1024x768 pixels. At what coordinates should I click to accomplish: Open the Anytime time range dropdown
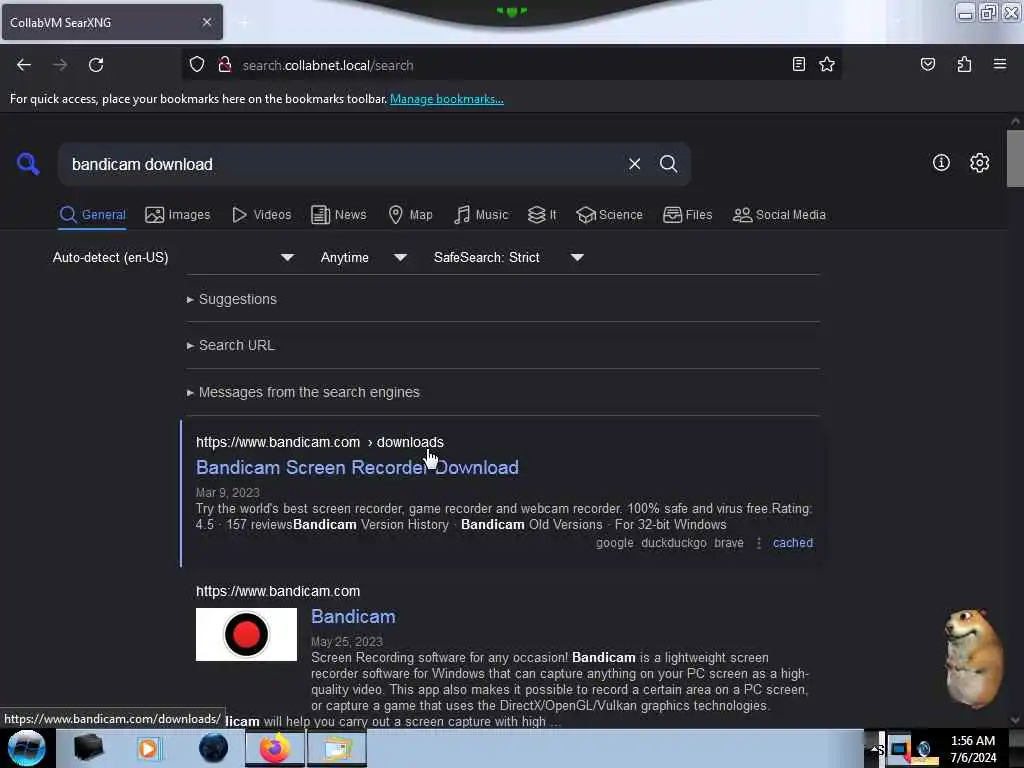click(x=363, y=257)
